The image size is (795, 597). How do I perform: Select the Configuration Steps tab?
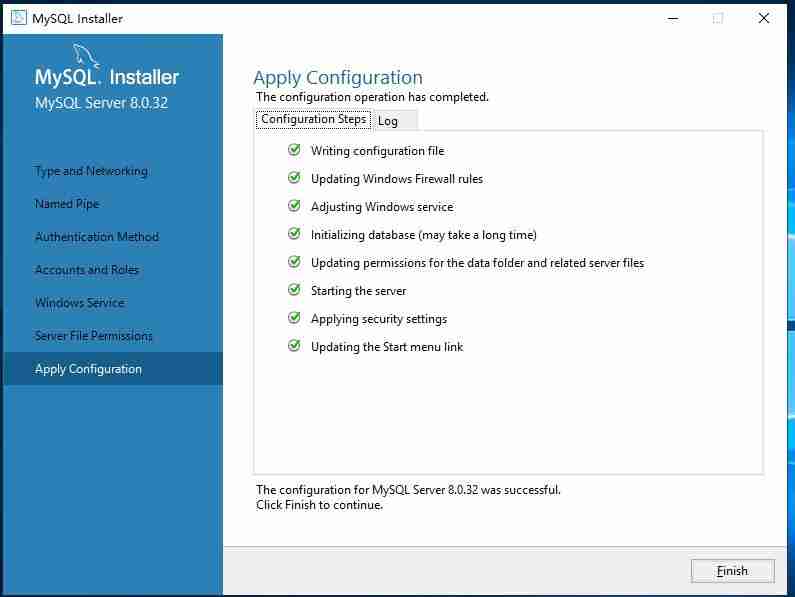[314, 119]
